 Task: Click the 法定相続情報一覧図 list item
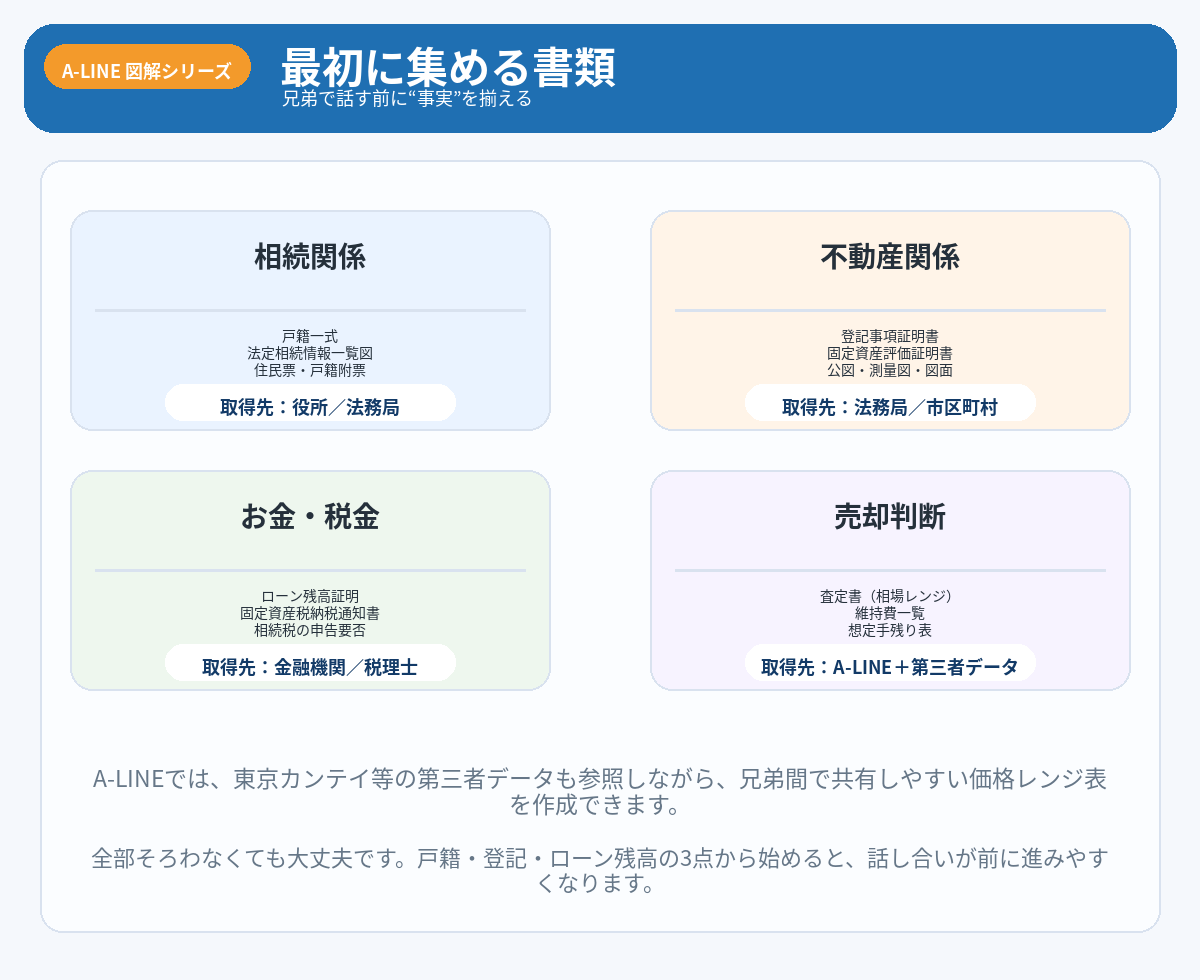click(310, 353)
